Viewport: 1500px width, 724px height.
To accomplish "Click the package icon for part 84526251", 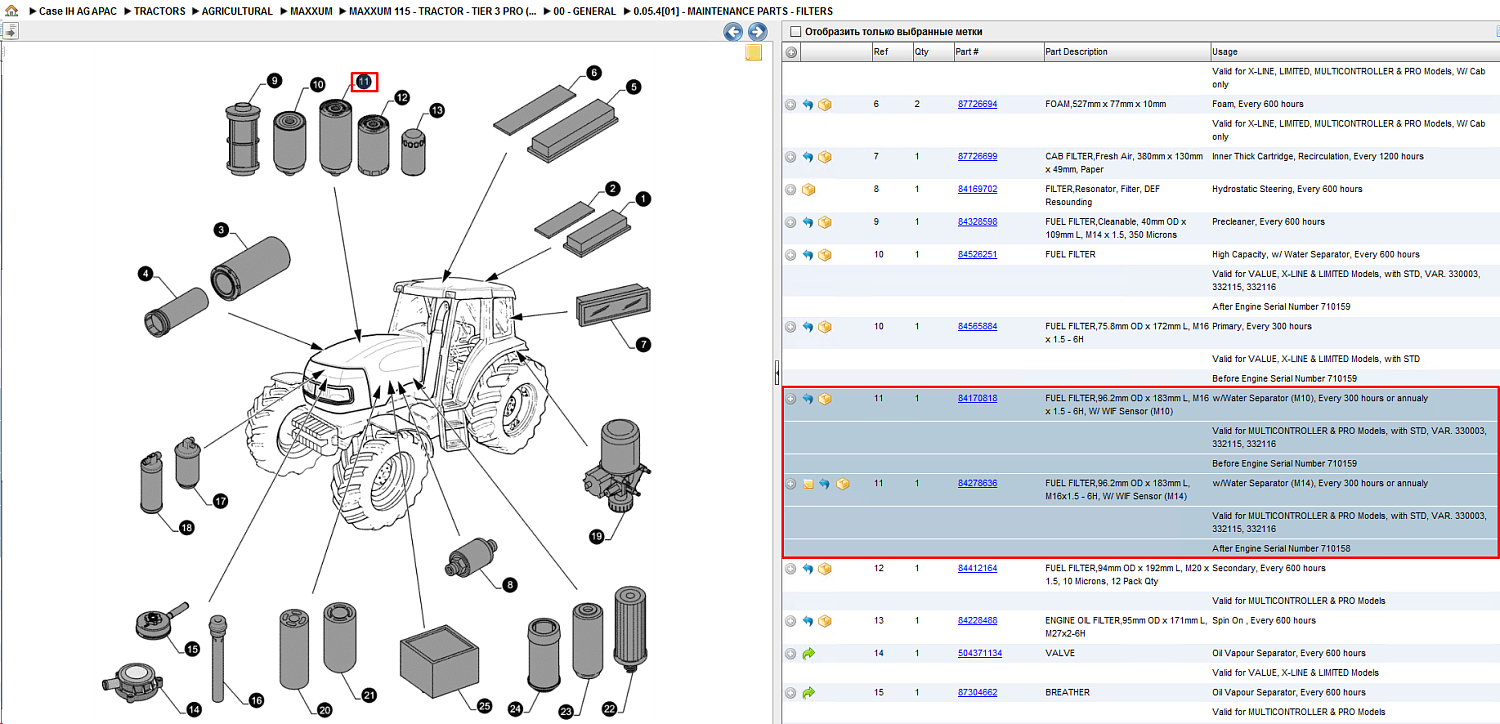I will click(x=825, y=255).
